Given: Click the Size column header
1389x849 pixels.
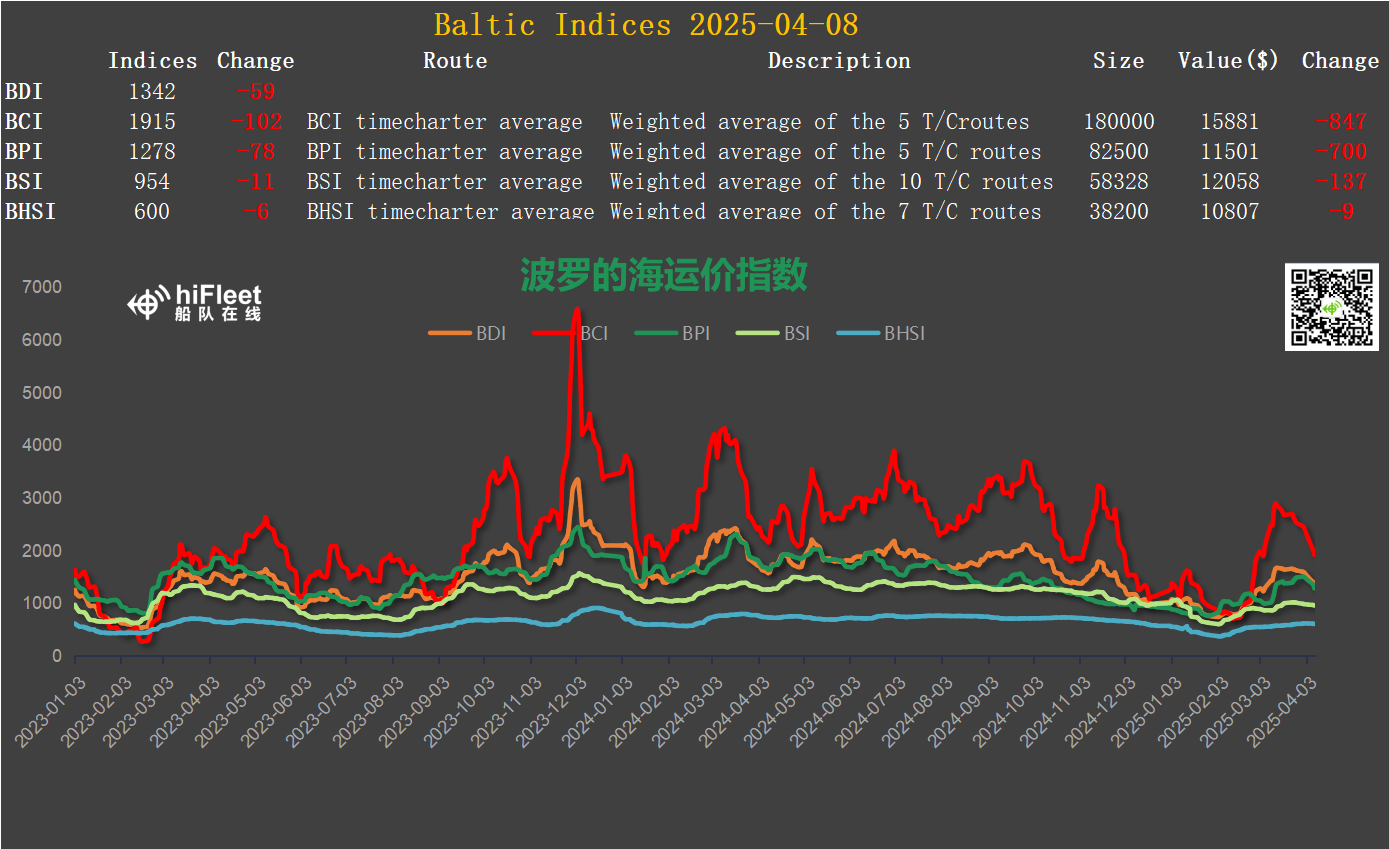Looking at the screenshot, I should pyautogui.click(x=1118, y=61).
